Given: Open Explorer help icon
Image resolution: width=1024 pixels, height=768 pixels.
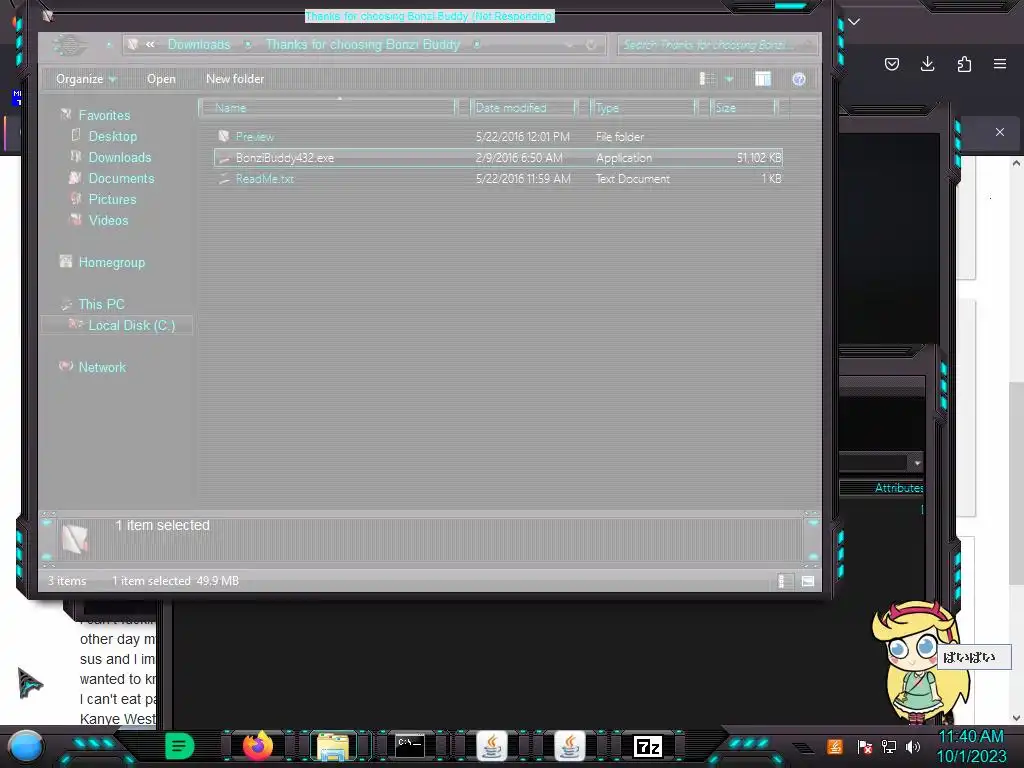Looking at the screenshot, I should tap(798, 79).
